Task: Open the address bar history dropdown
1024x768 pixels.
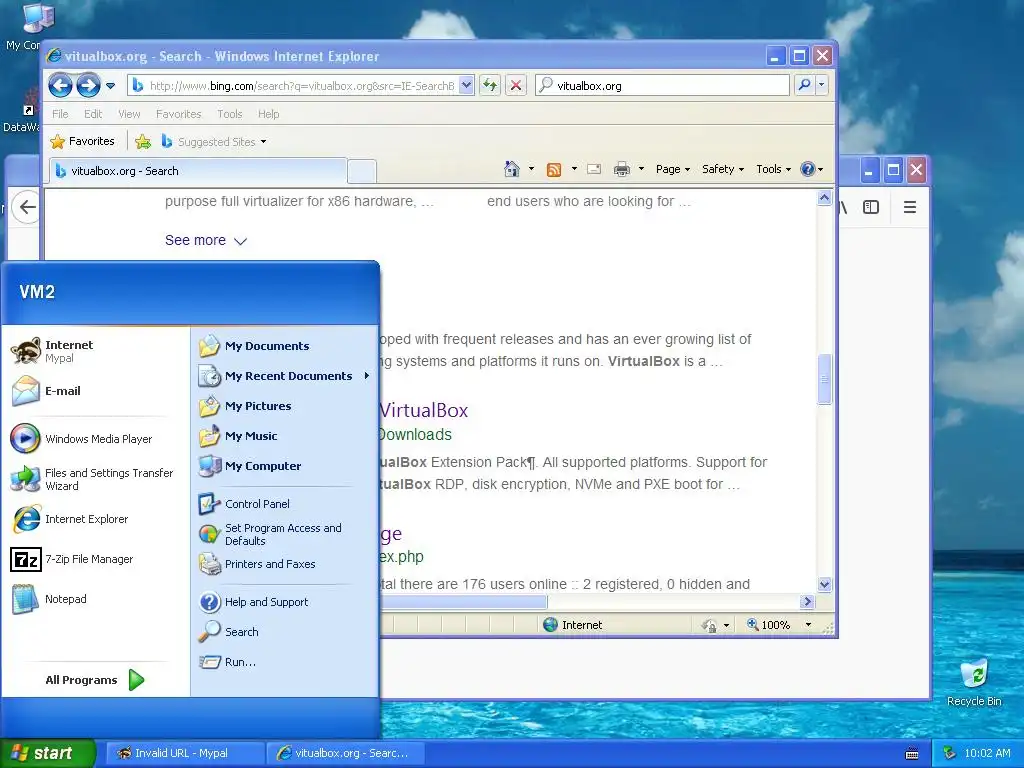Action: coord(466,85)
